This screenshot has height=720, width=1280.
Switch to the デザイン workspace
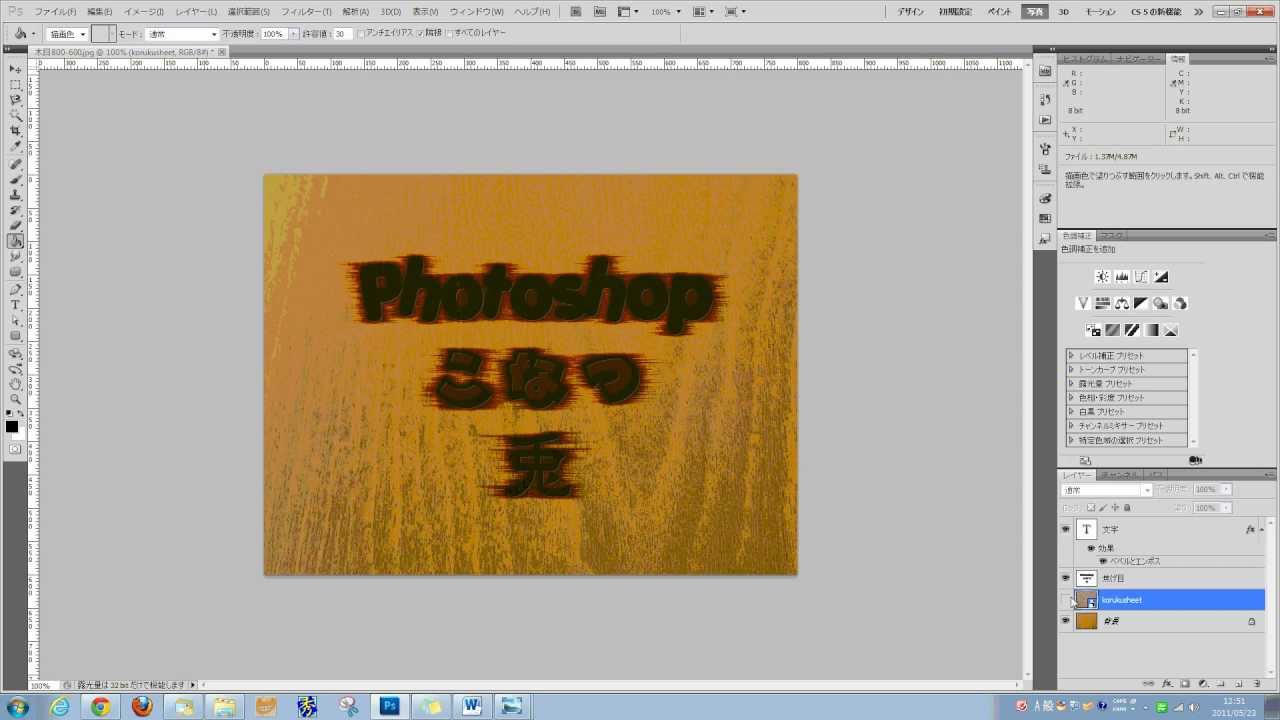[x=911, y=12]
